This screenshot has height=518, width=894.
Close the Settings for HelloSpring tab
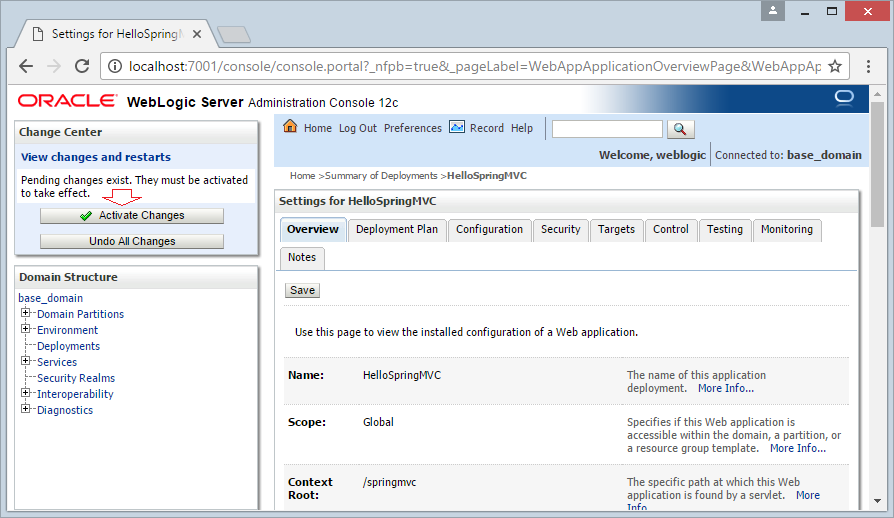click(x=197, y=34)
